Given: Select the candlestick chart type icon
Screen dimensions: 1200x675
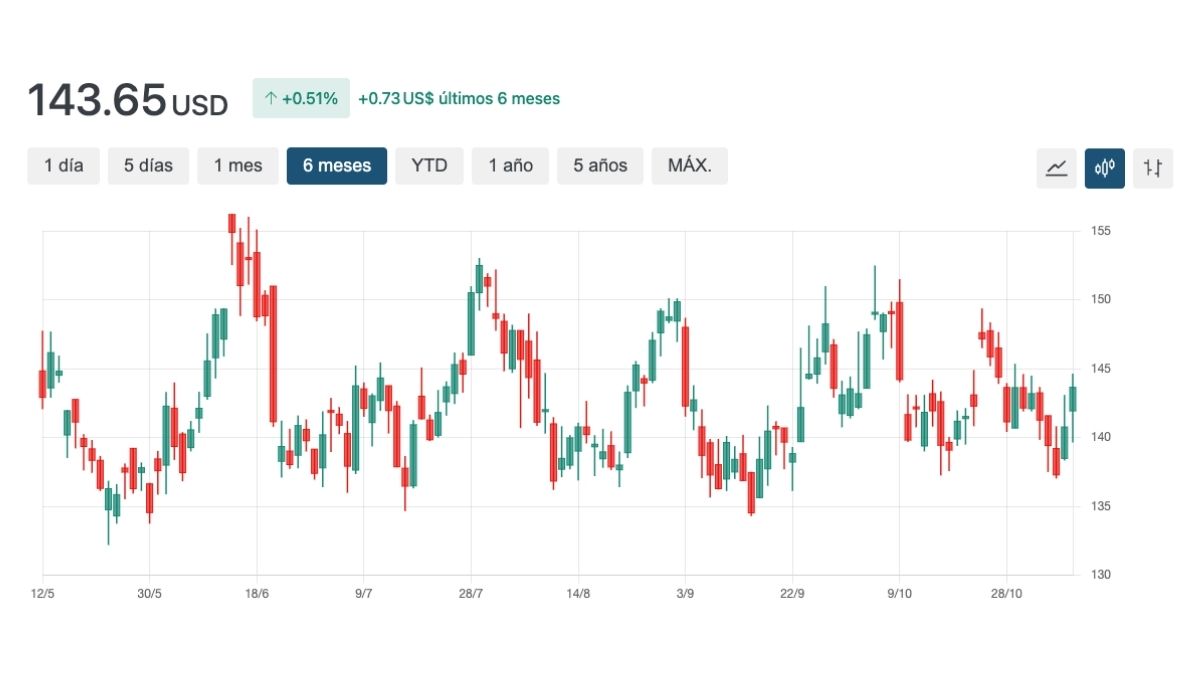Looking at the screenshot, I should (1105, 168).
